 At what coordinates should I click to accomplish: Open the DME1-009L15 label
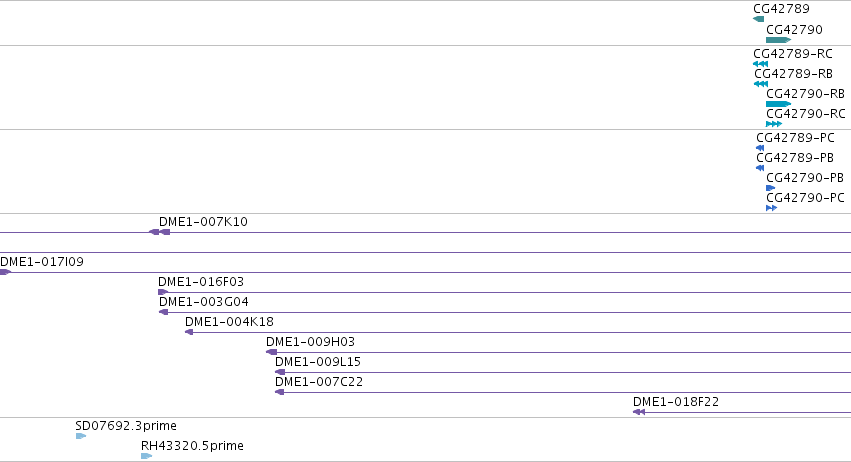(317, 362)
